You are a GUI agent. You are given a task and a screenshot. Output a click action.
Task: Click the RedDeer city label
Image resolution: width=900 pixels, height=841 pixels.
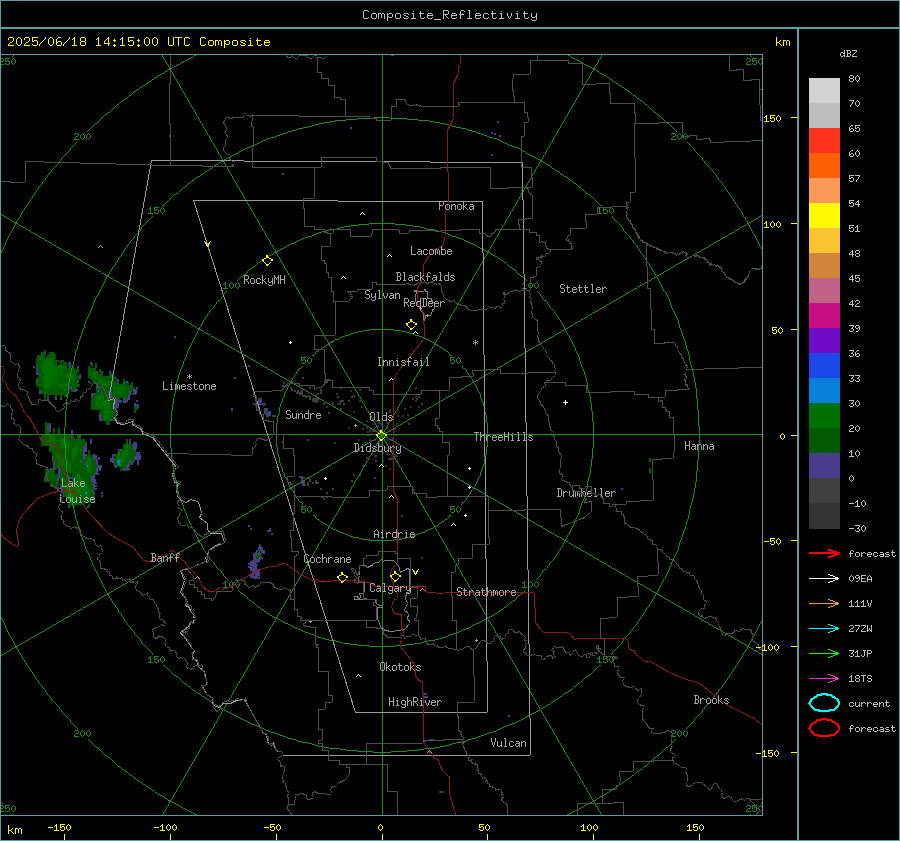pos(424,303)
